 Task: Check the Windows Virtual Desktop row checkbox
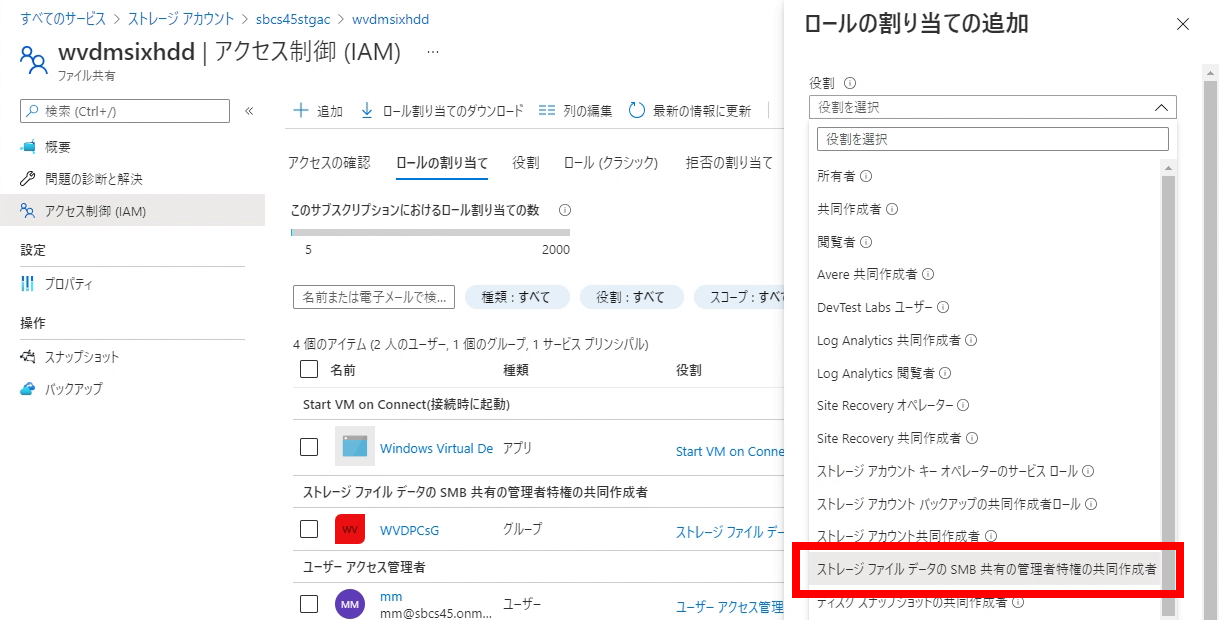[x=309, y=447]
